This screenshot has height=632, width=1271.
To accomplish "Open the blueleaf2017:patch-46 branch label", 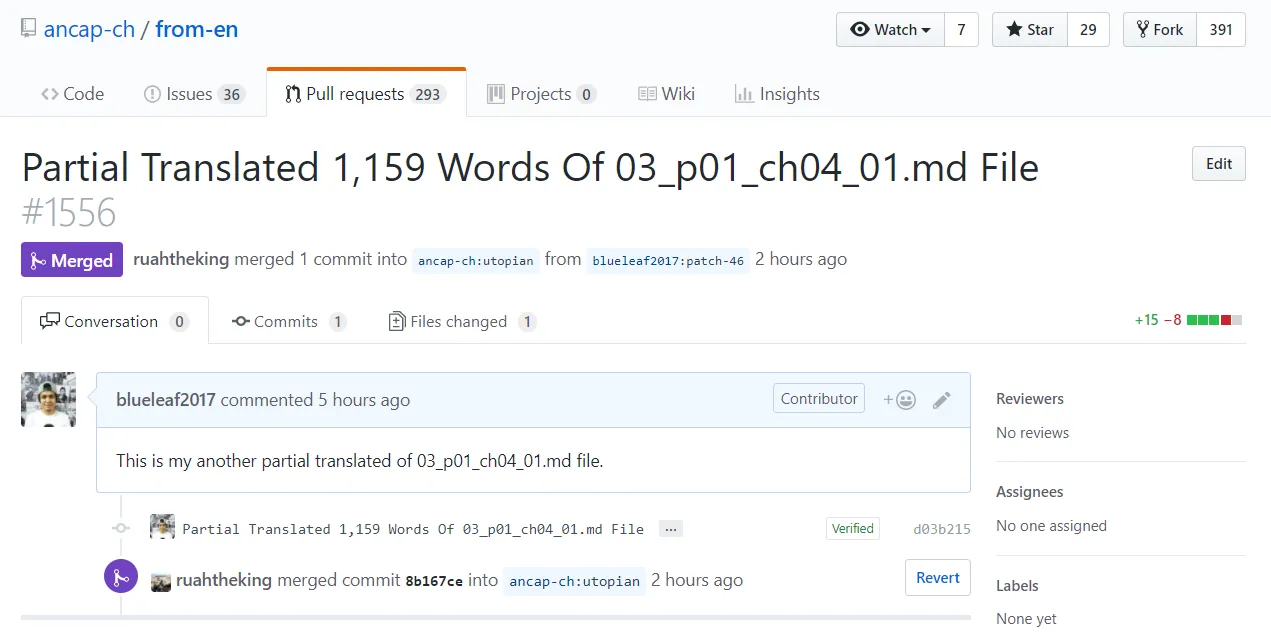I will point(668,260).
